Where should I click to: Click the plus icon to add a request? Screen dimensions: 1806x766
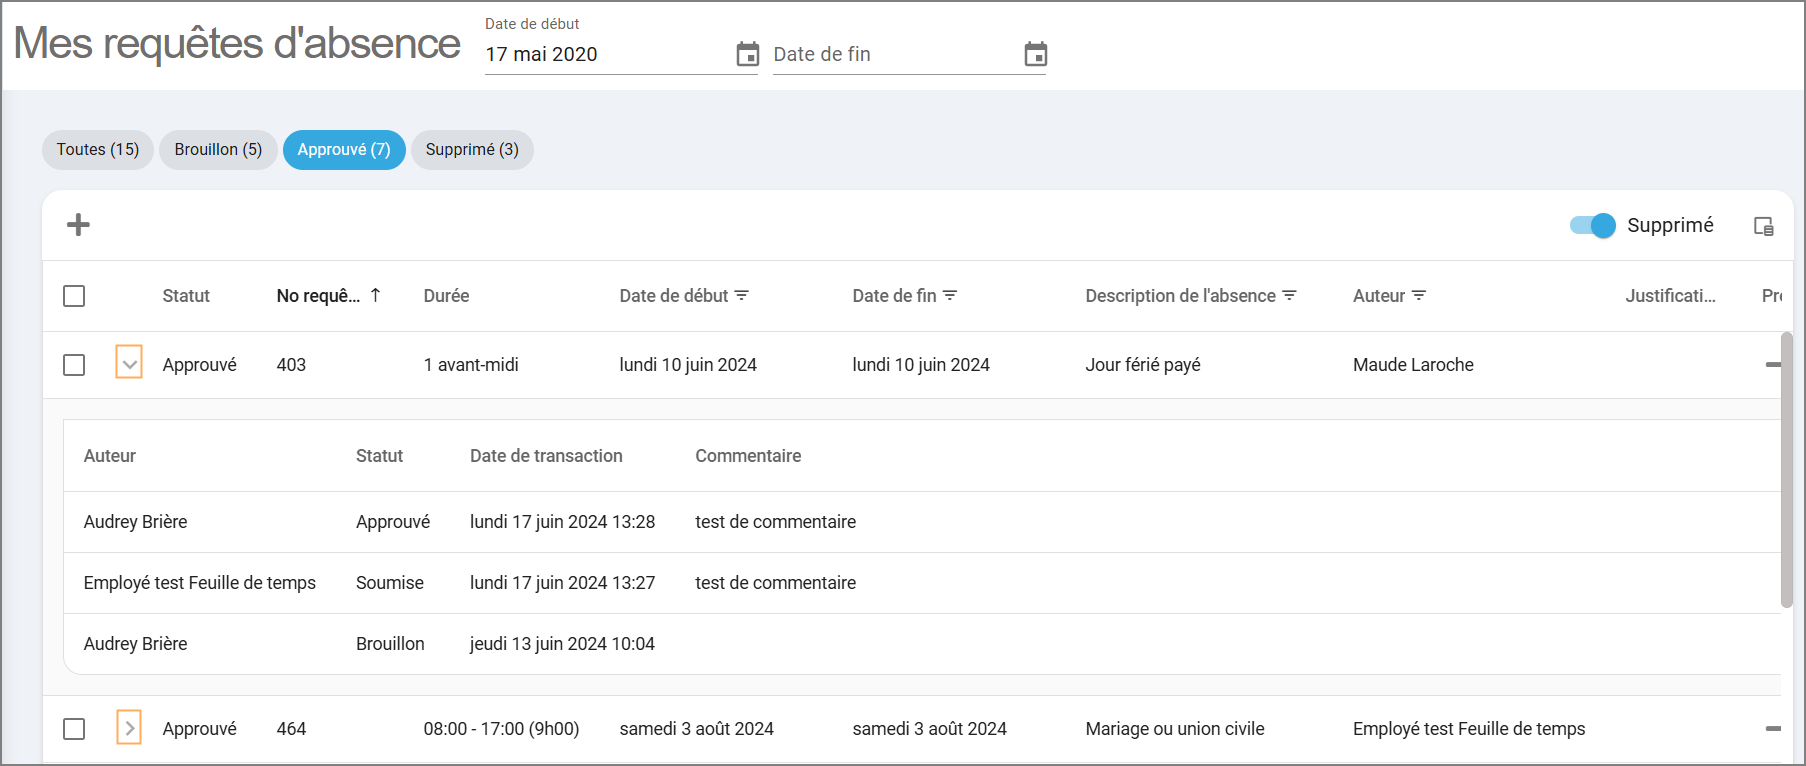coord(78,225)
